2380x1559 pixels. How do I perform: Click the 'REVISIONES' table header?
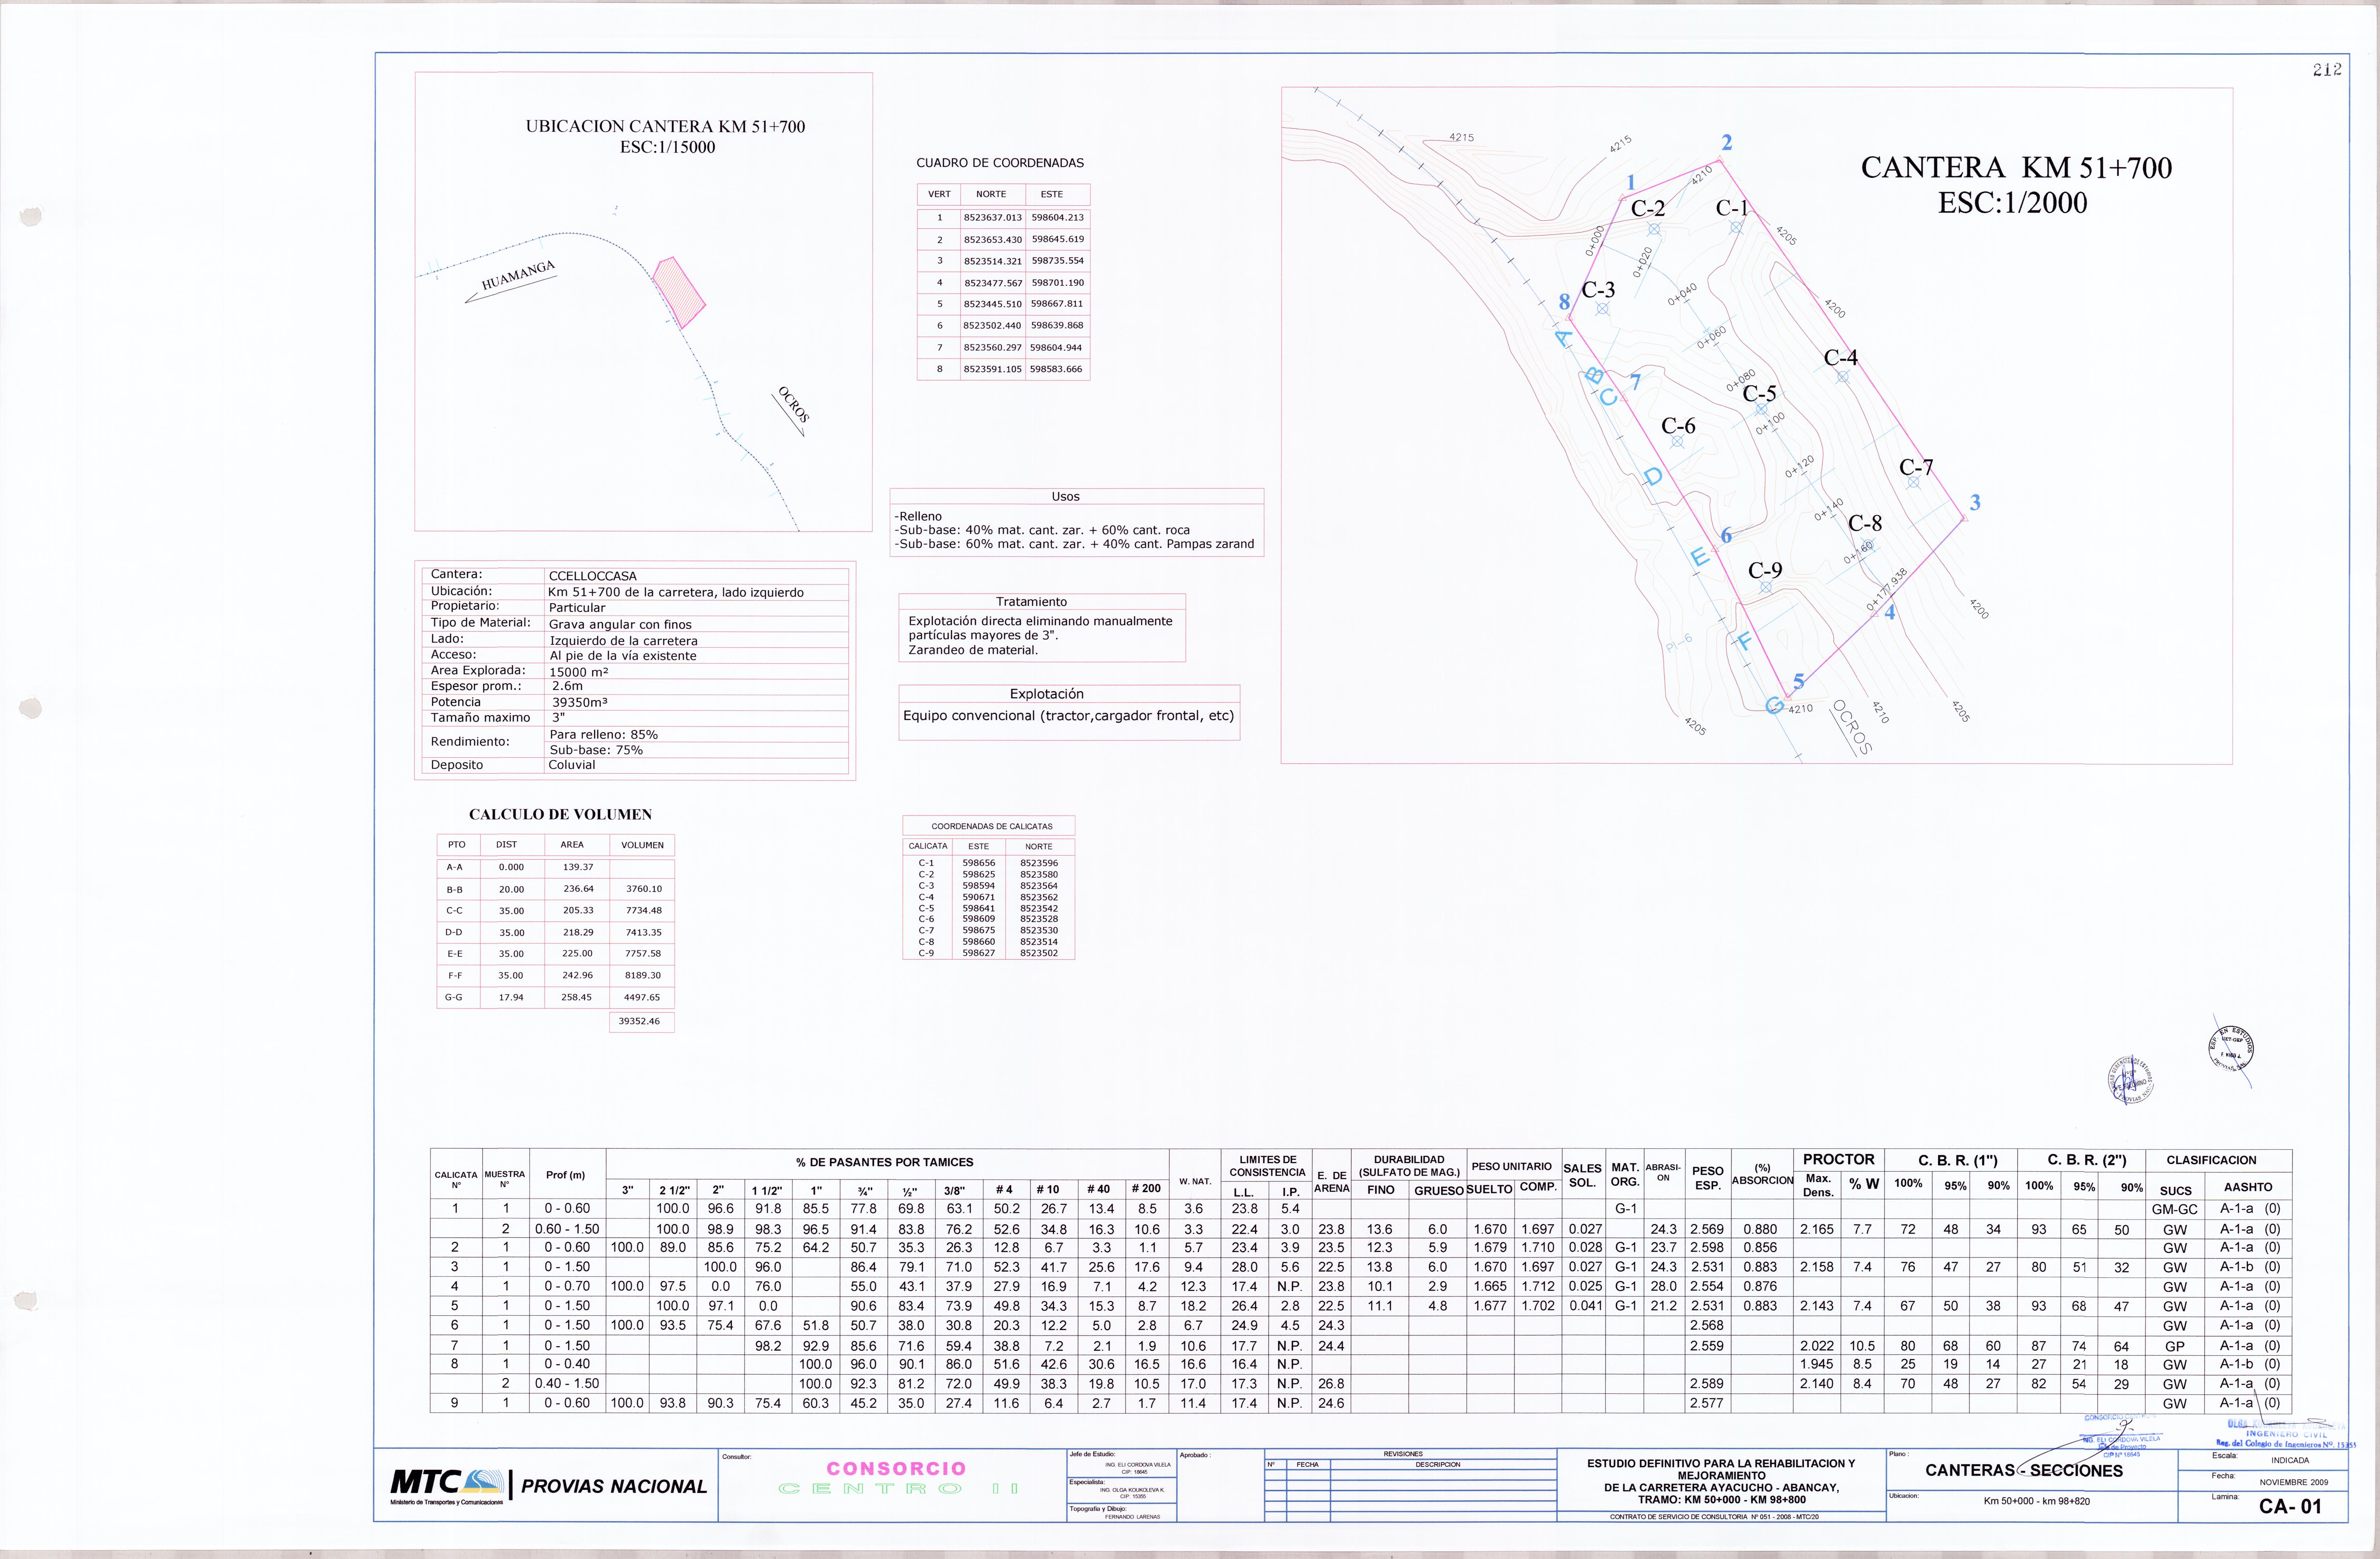click(x=1403, y=1454)
